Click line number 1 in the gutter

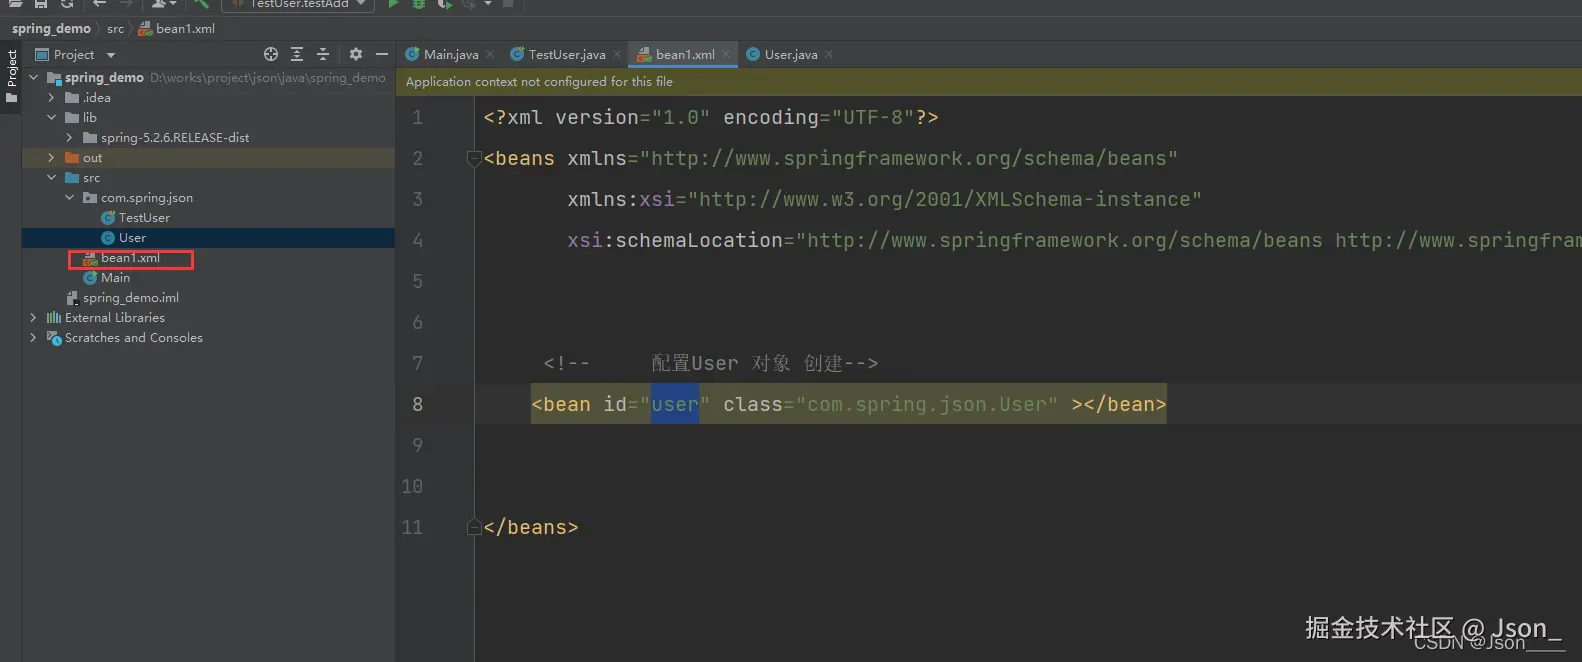pyautogui.click(x=417, y=117)
